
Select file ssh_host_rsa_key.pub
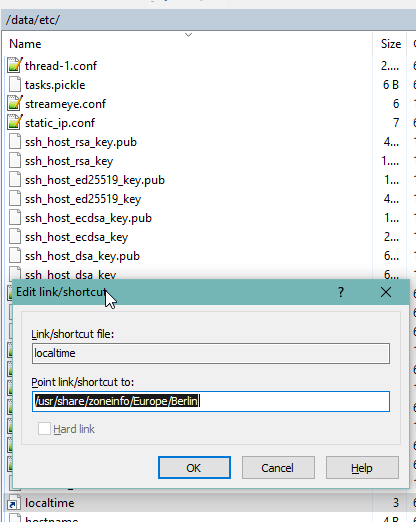click(x=81, y=142)
